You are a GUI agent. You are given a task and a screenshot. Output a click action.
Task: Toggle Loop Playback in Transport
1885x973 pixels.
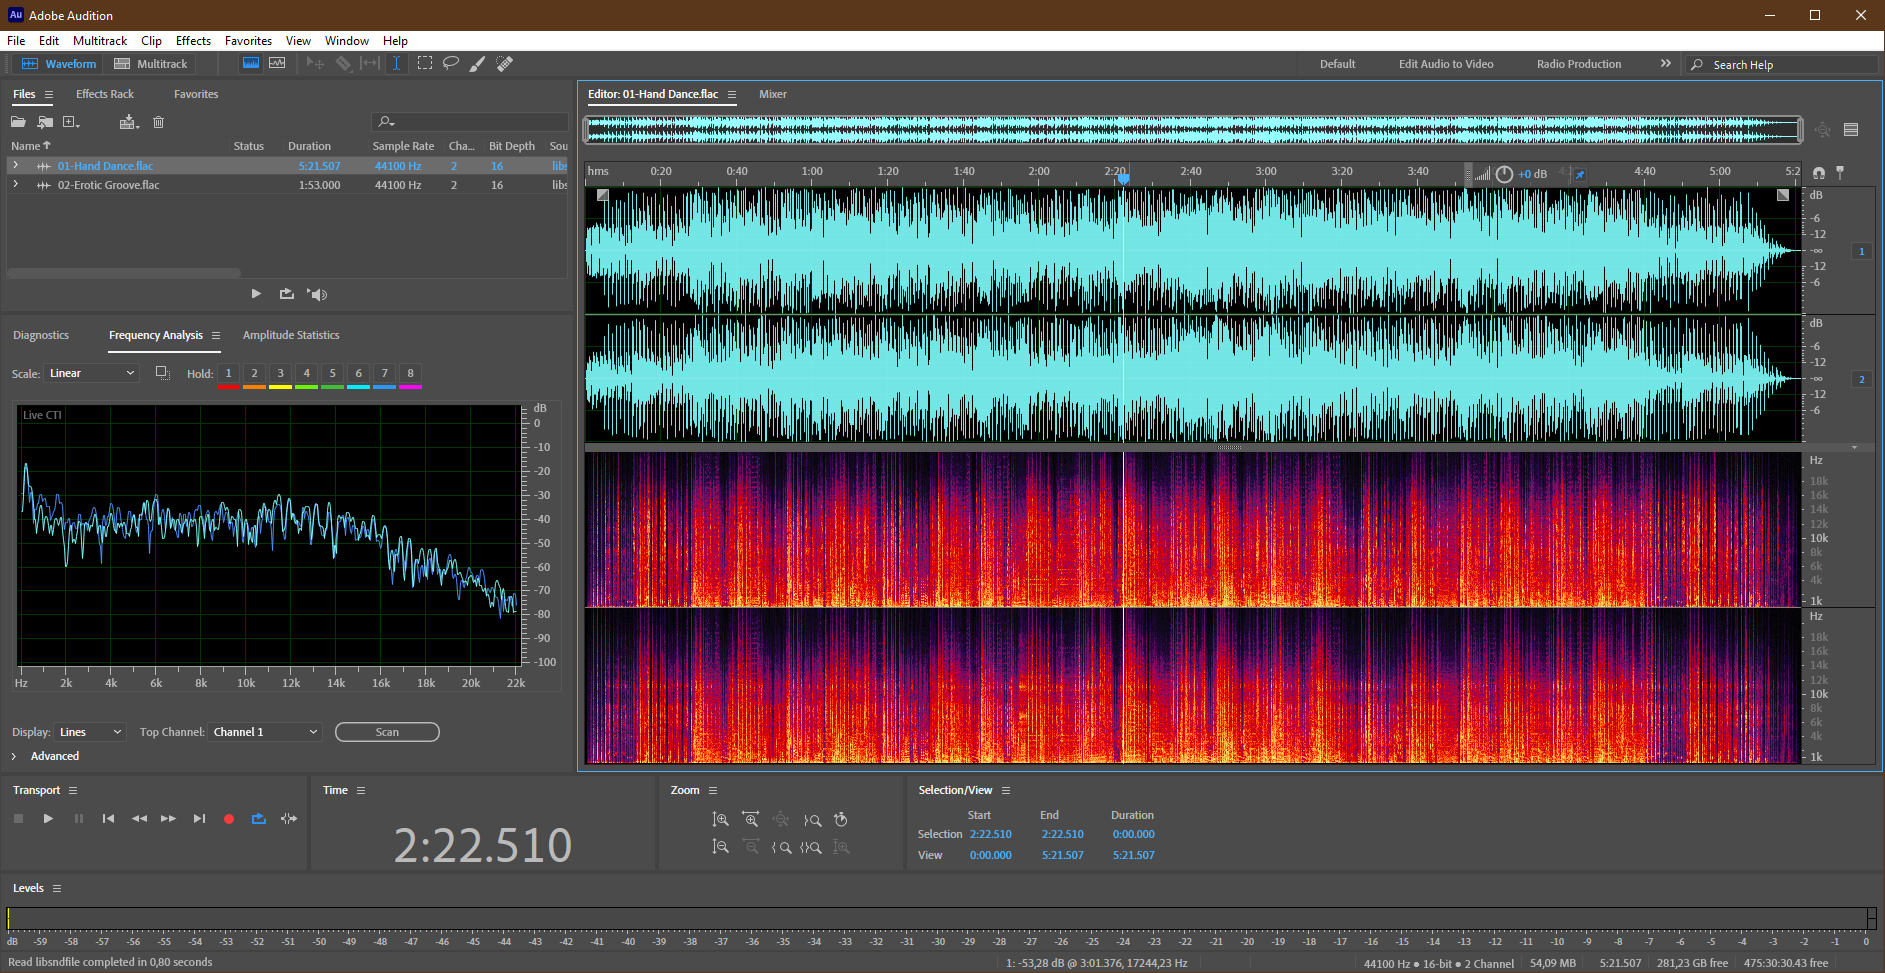[259, 819]
